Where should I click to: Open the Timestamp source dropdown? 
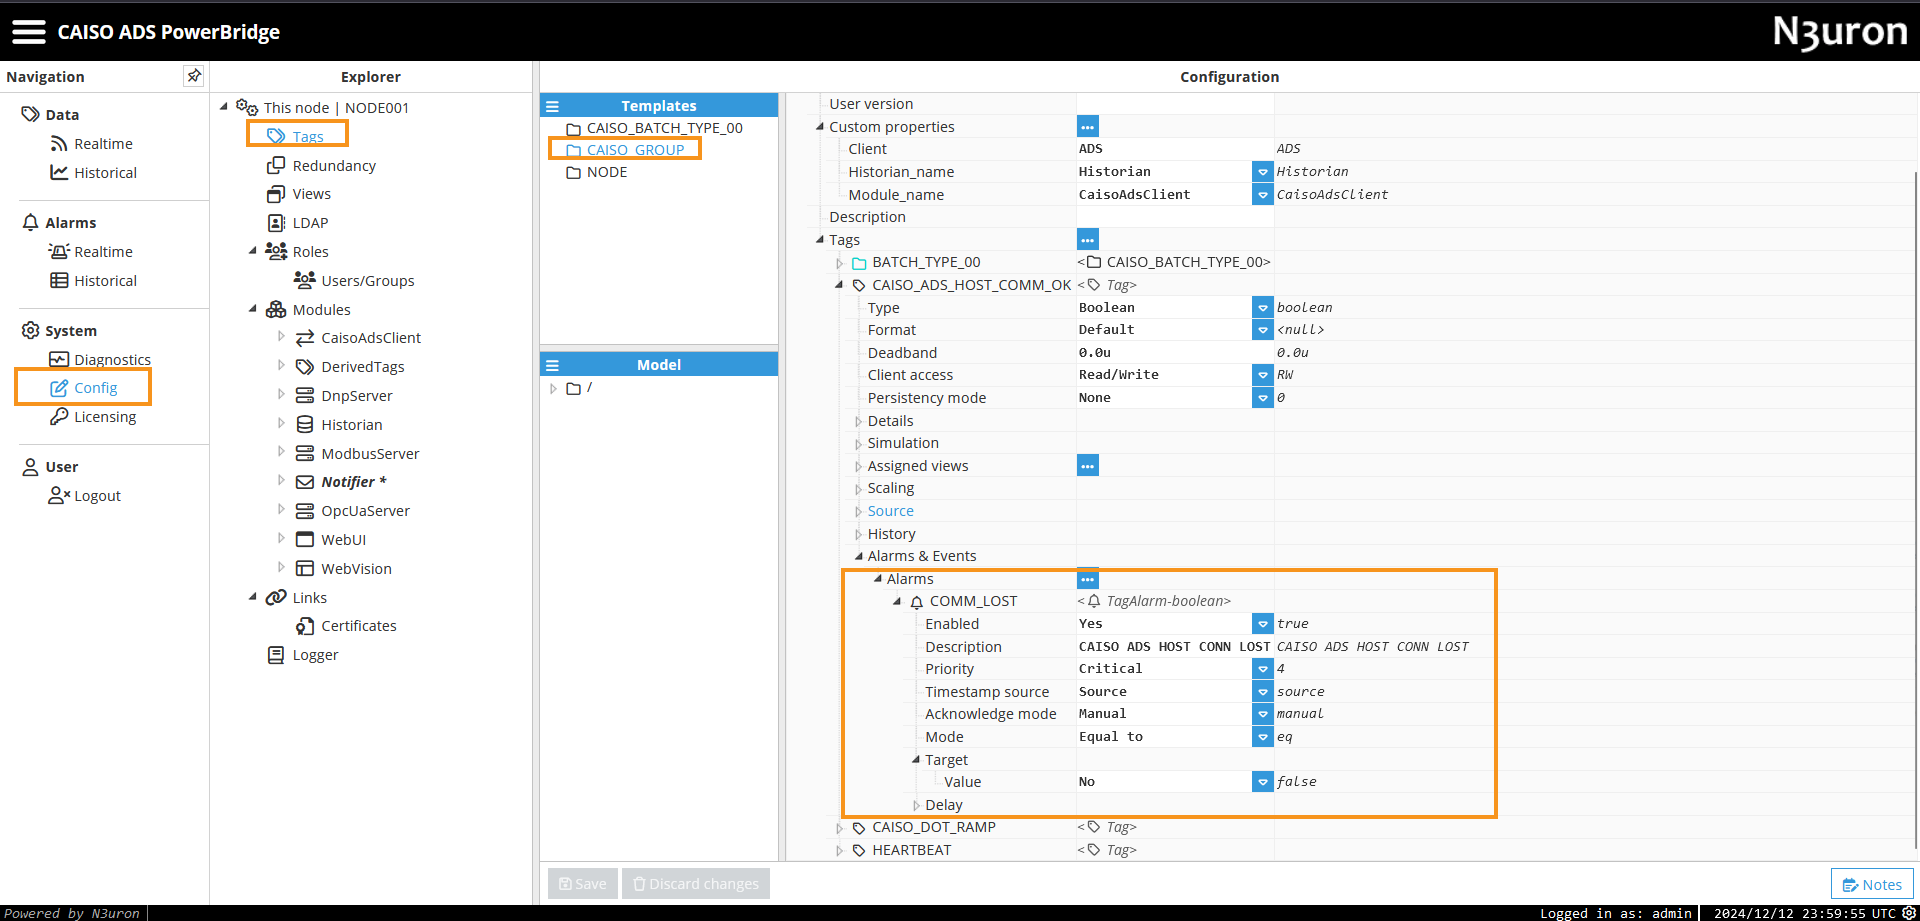point(1262,692)
